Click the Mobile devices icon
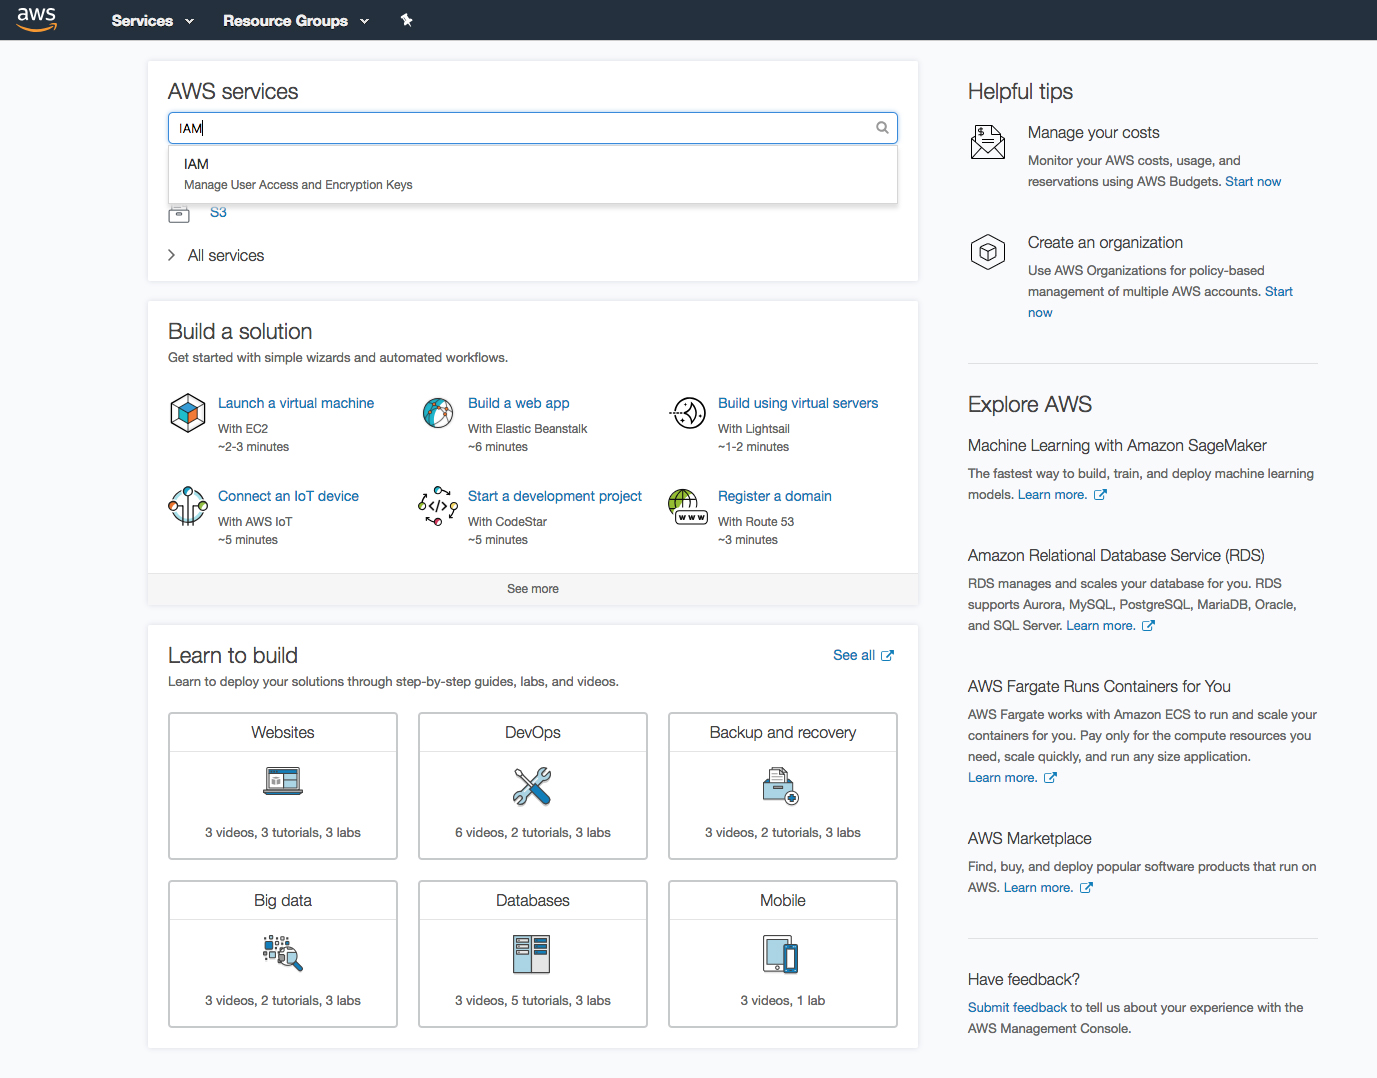Image resolution: width=1377 pixels, height=1078 pixels. 781,954
